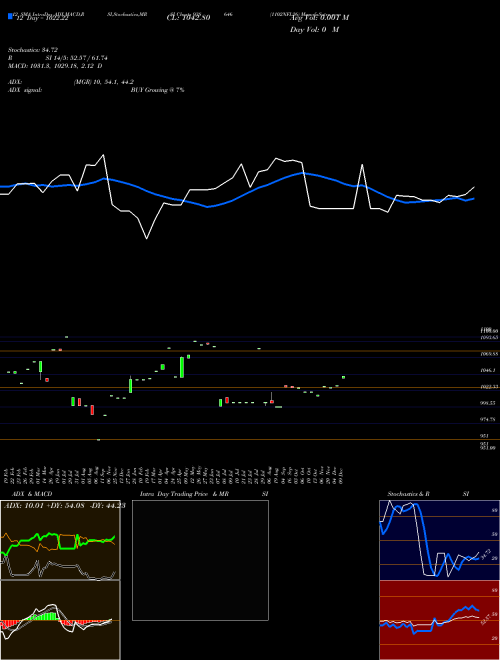Select the '(MGR) 10, 54.1, 44.2' values
This screenshot has height=660, width=500.
point(104,82)
